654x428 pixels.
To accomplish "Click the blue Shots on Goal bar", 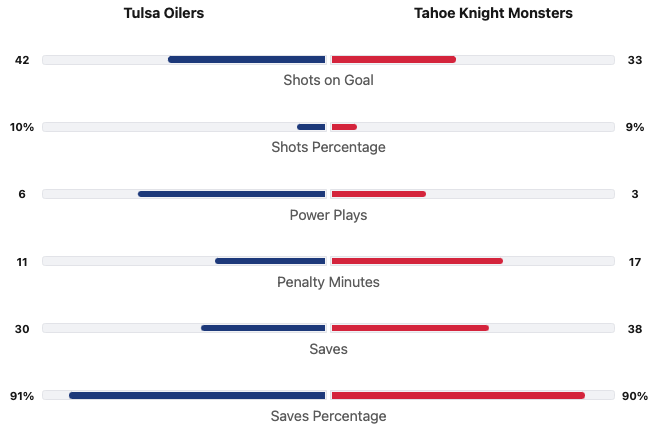I will [247, 60].
